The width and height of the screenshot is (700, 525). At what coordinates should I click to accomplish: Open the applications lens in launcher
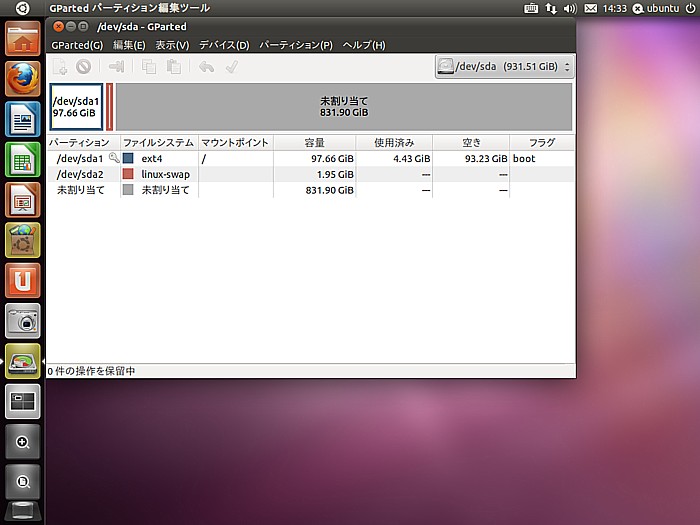[23, 442]
